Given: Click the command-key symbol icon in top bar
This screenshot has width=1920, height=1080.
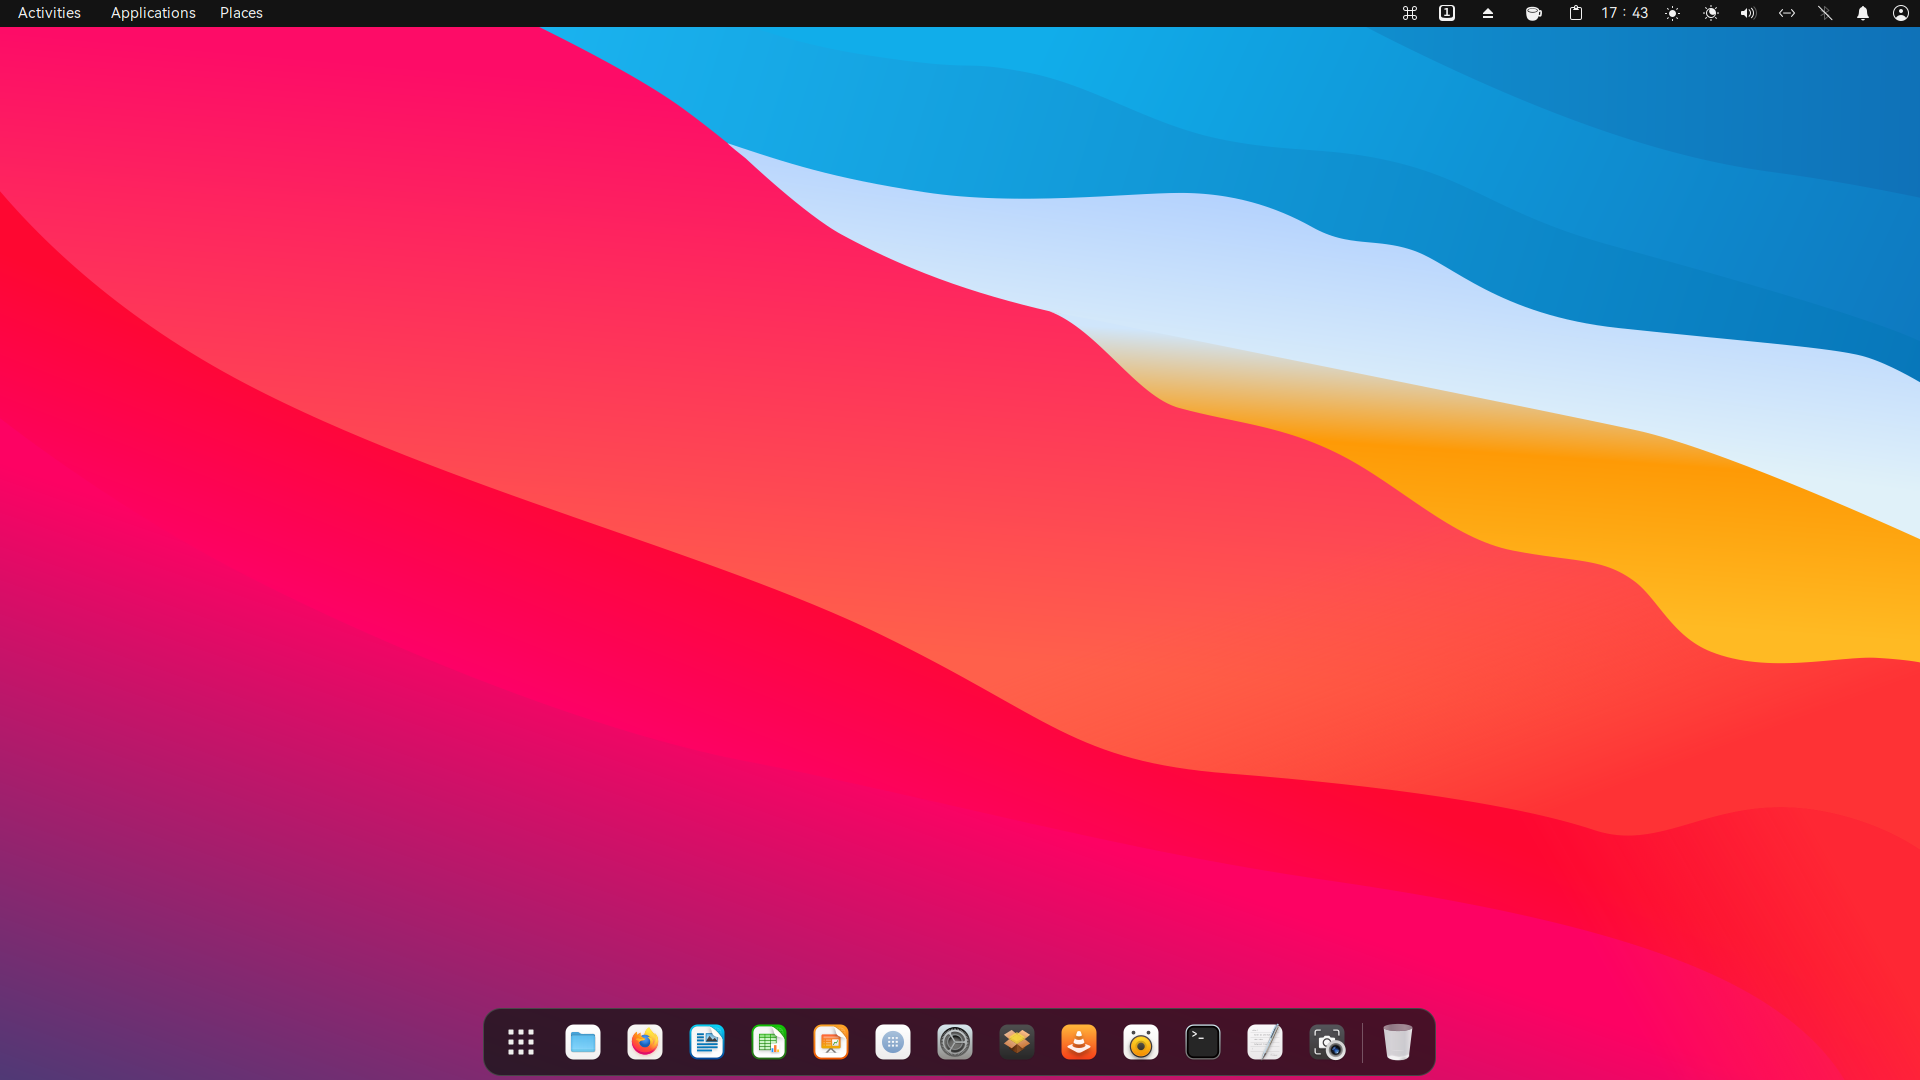Looking at the screenshot, I should click(1410, 13).
